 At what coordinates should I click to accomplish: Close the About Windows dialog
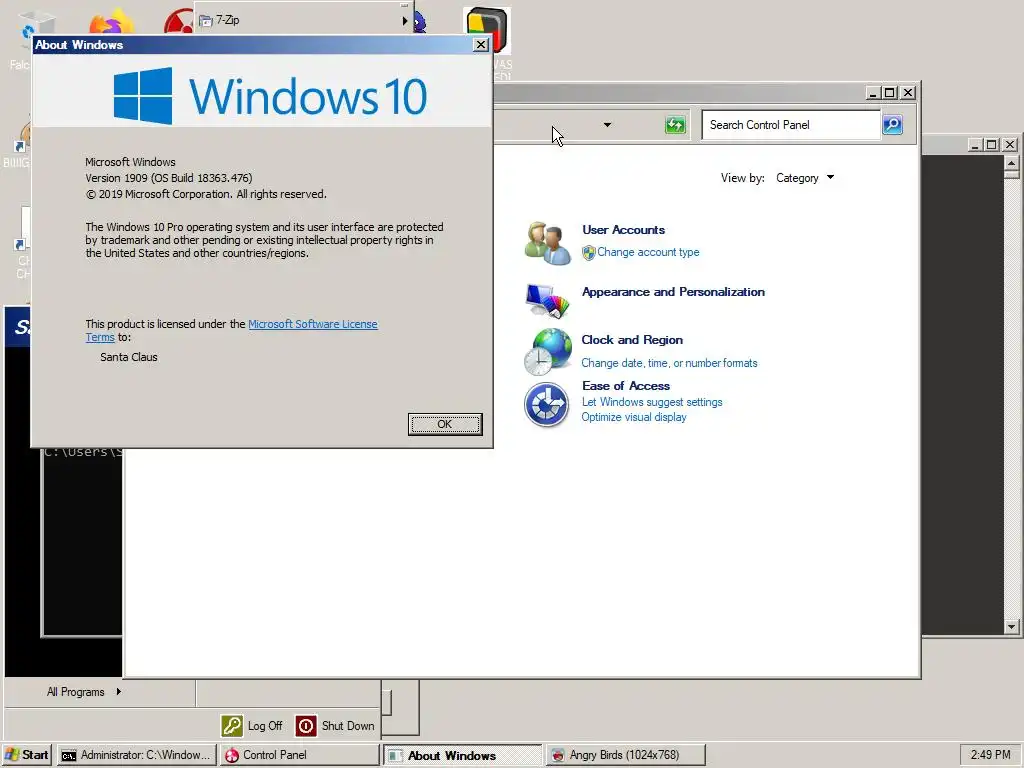[481, 44]
